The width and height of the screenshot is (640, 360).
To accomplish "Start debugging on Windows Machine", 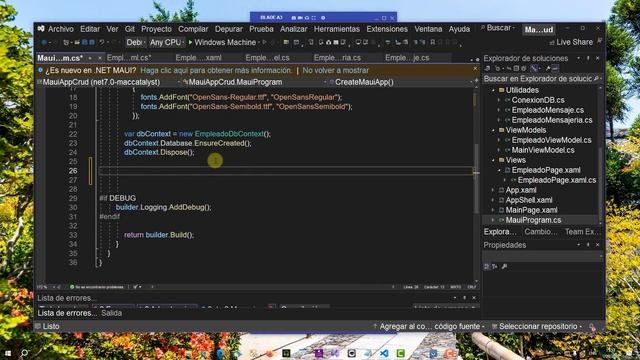I will point(222,42).
